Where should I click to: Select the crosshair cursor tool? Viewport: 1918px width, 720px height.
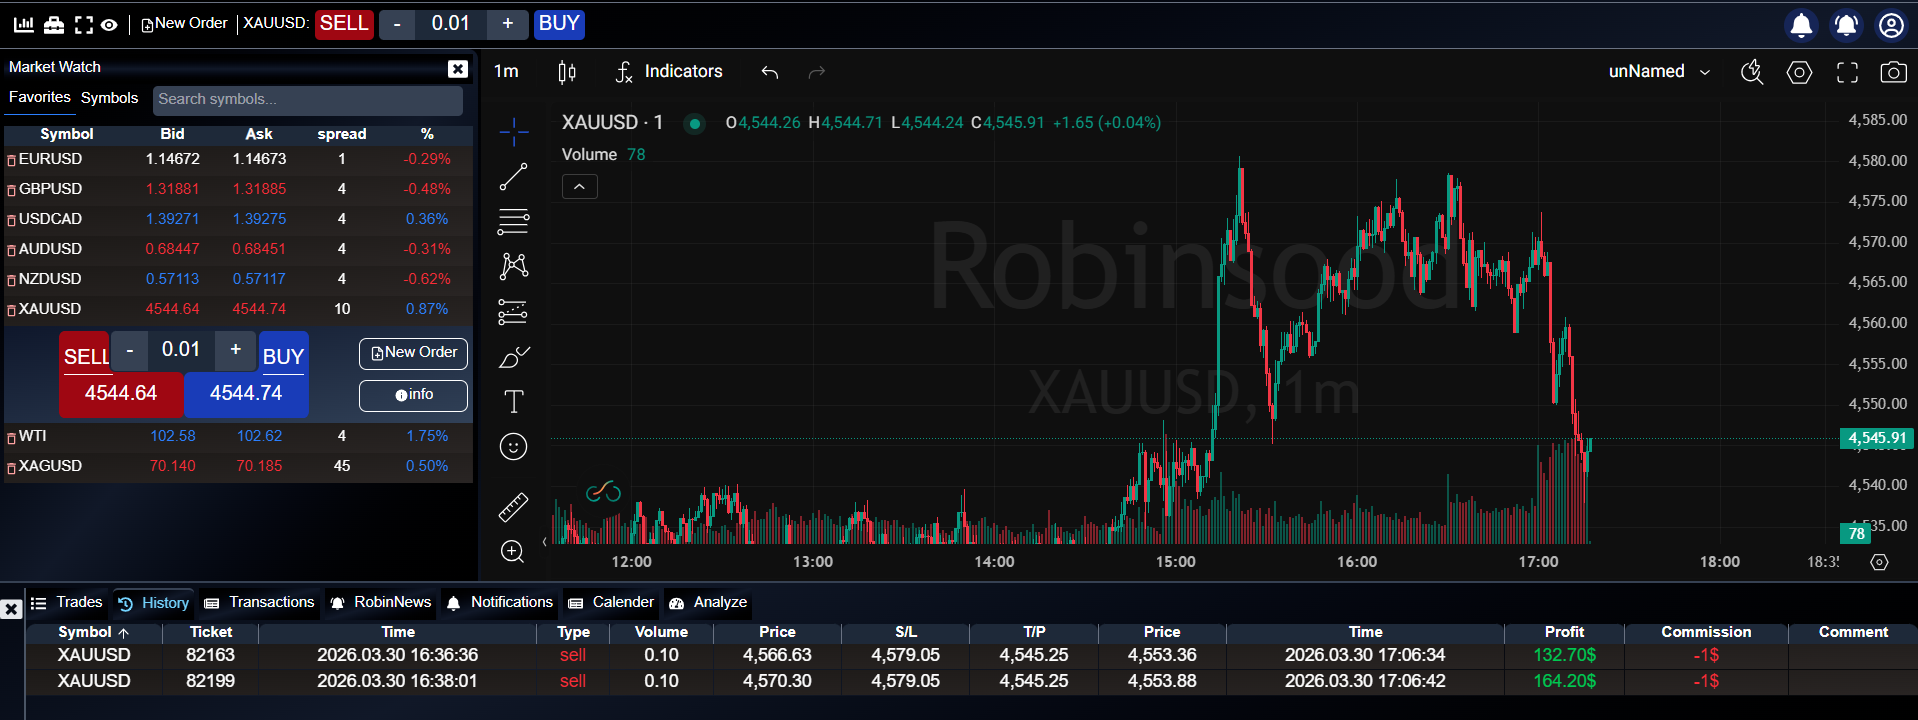click(513, 131)
